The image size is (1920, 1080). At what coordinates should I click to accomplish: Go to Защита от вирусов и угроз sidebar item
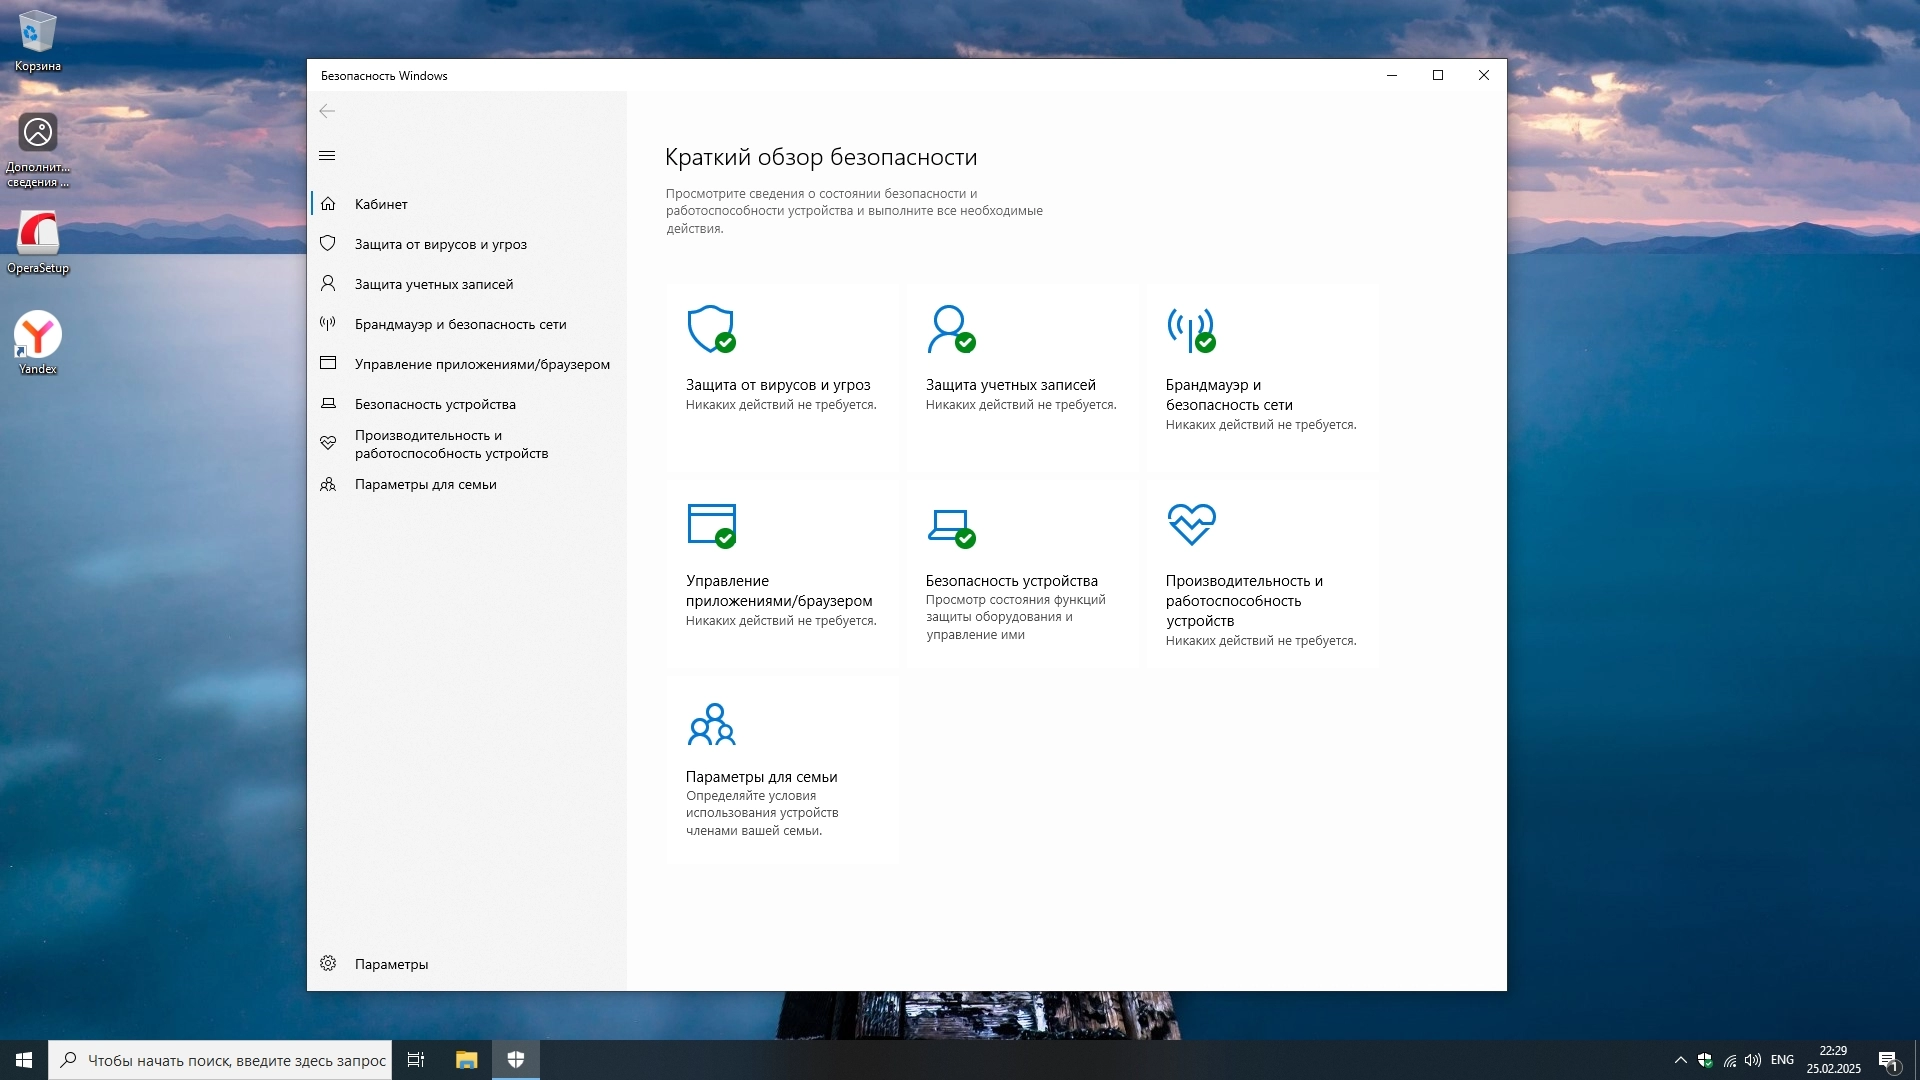440,244
